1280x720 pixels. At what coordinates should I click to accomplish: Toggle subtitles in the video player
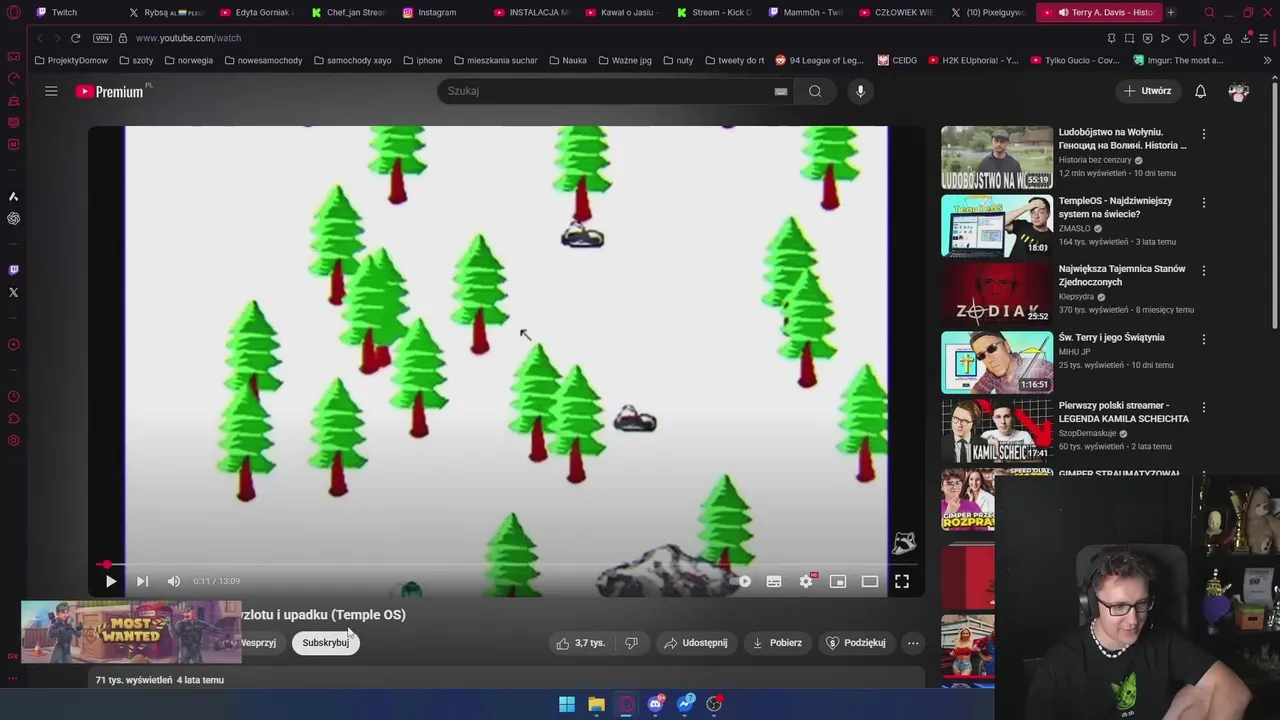click(774, 581)
